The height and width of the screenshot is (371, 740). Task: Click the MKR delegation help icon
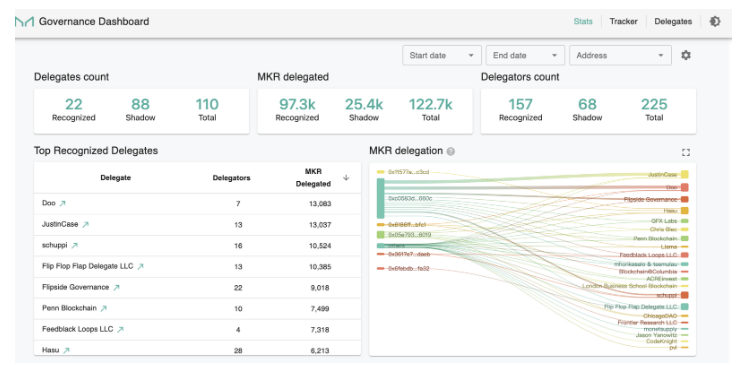click(x=451, y=152)
